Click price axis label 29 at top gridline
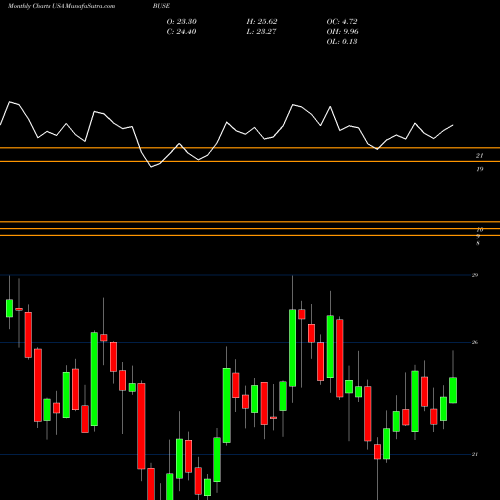500x500 pixels. tap(475, 275)
